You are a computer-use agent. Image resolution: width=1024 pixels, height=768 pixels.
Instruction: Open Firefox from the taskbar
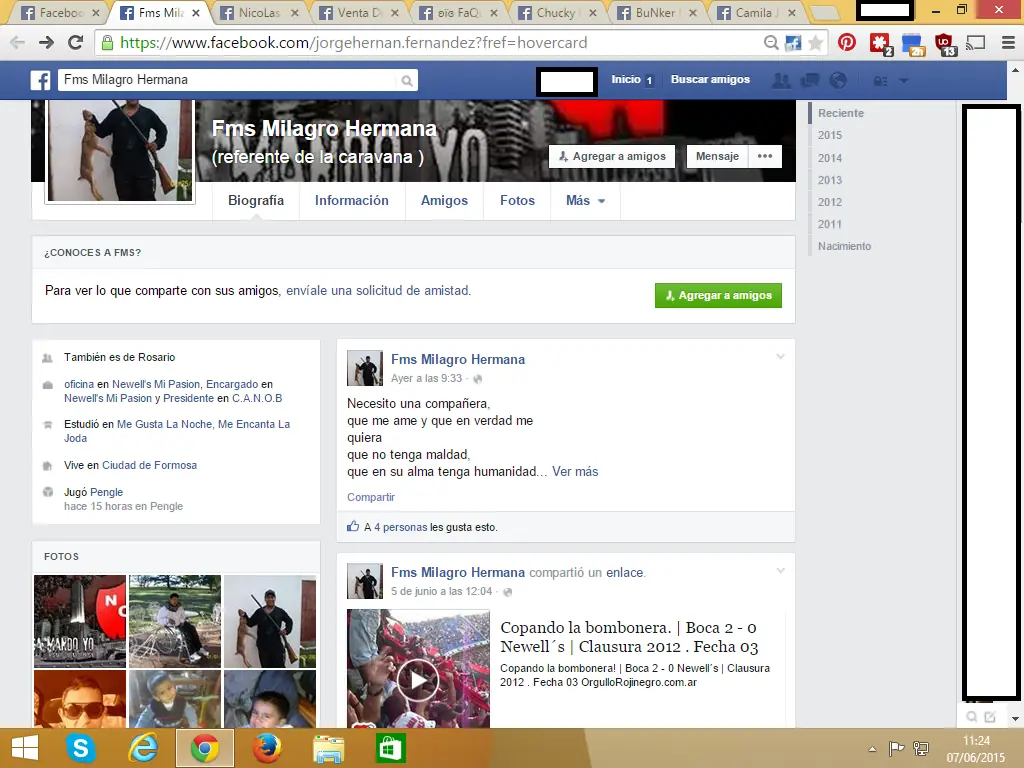(x=266, y=748)
